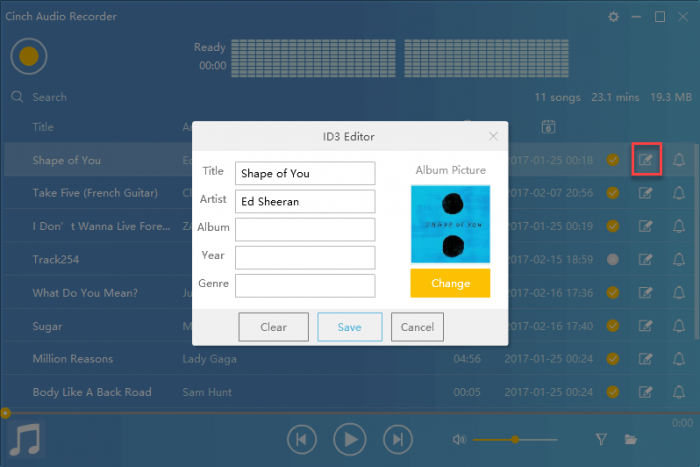
Task: Click bell icon for Track254
Action: click(x=679, y=259)
